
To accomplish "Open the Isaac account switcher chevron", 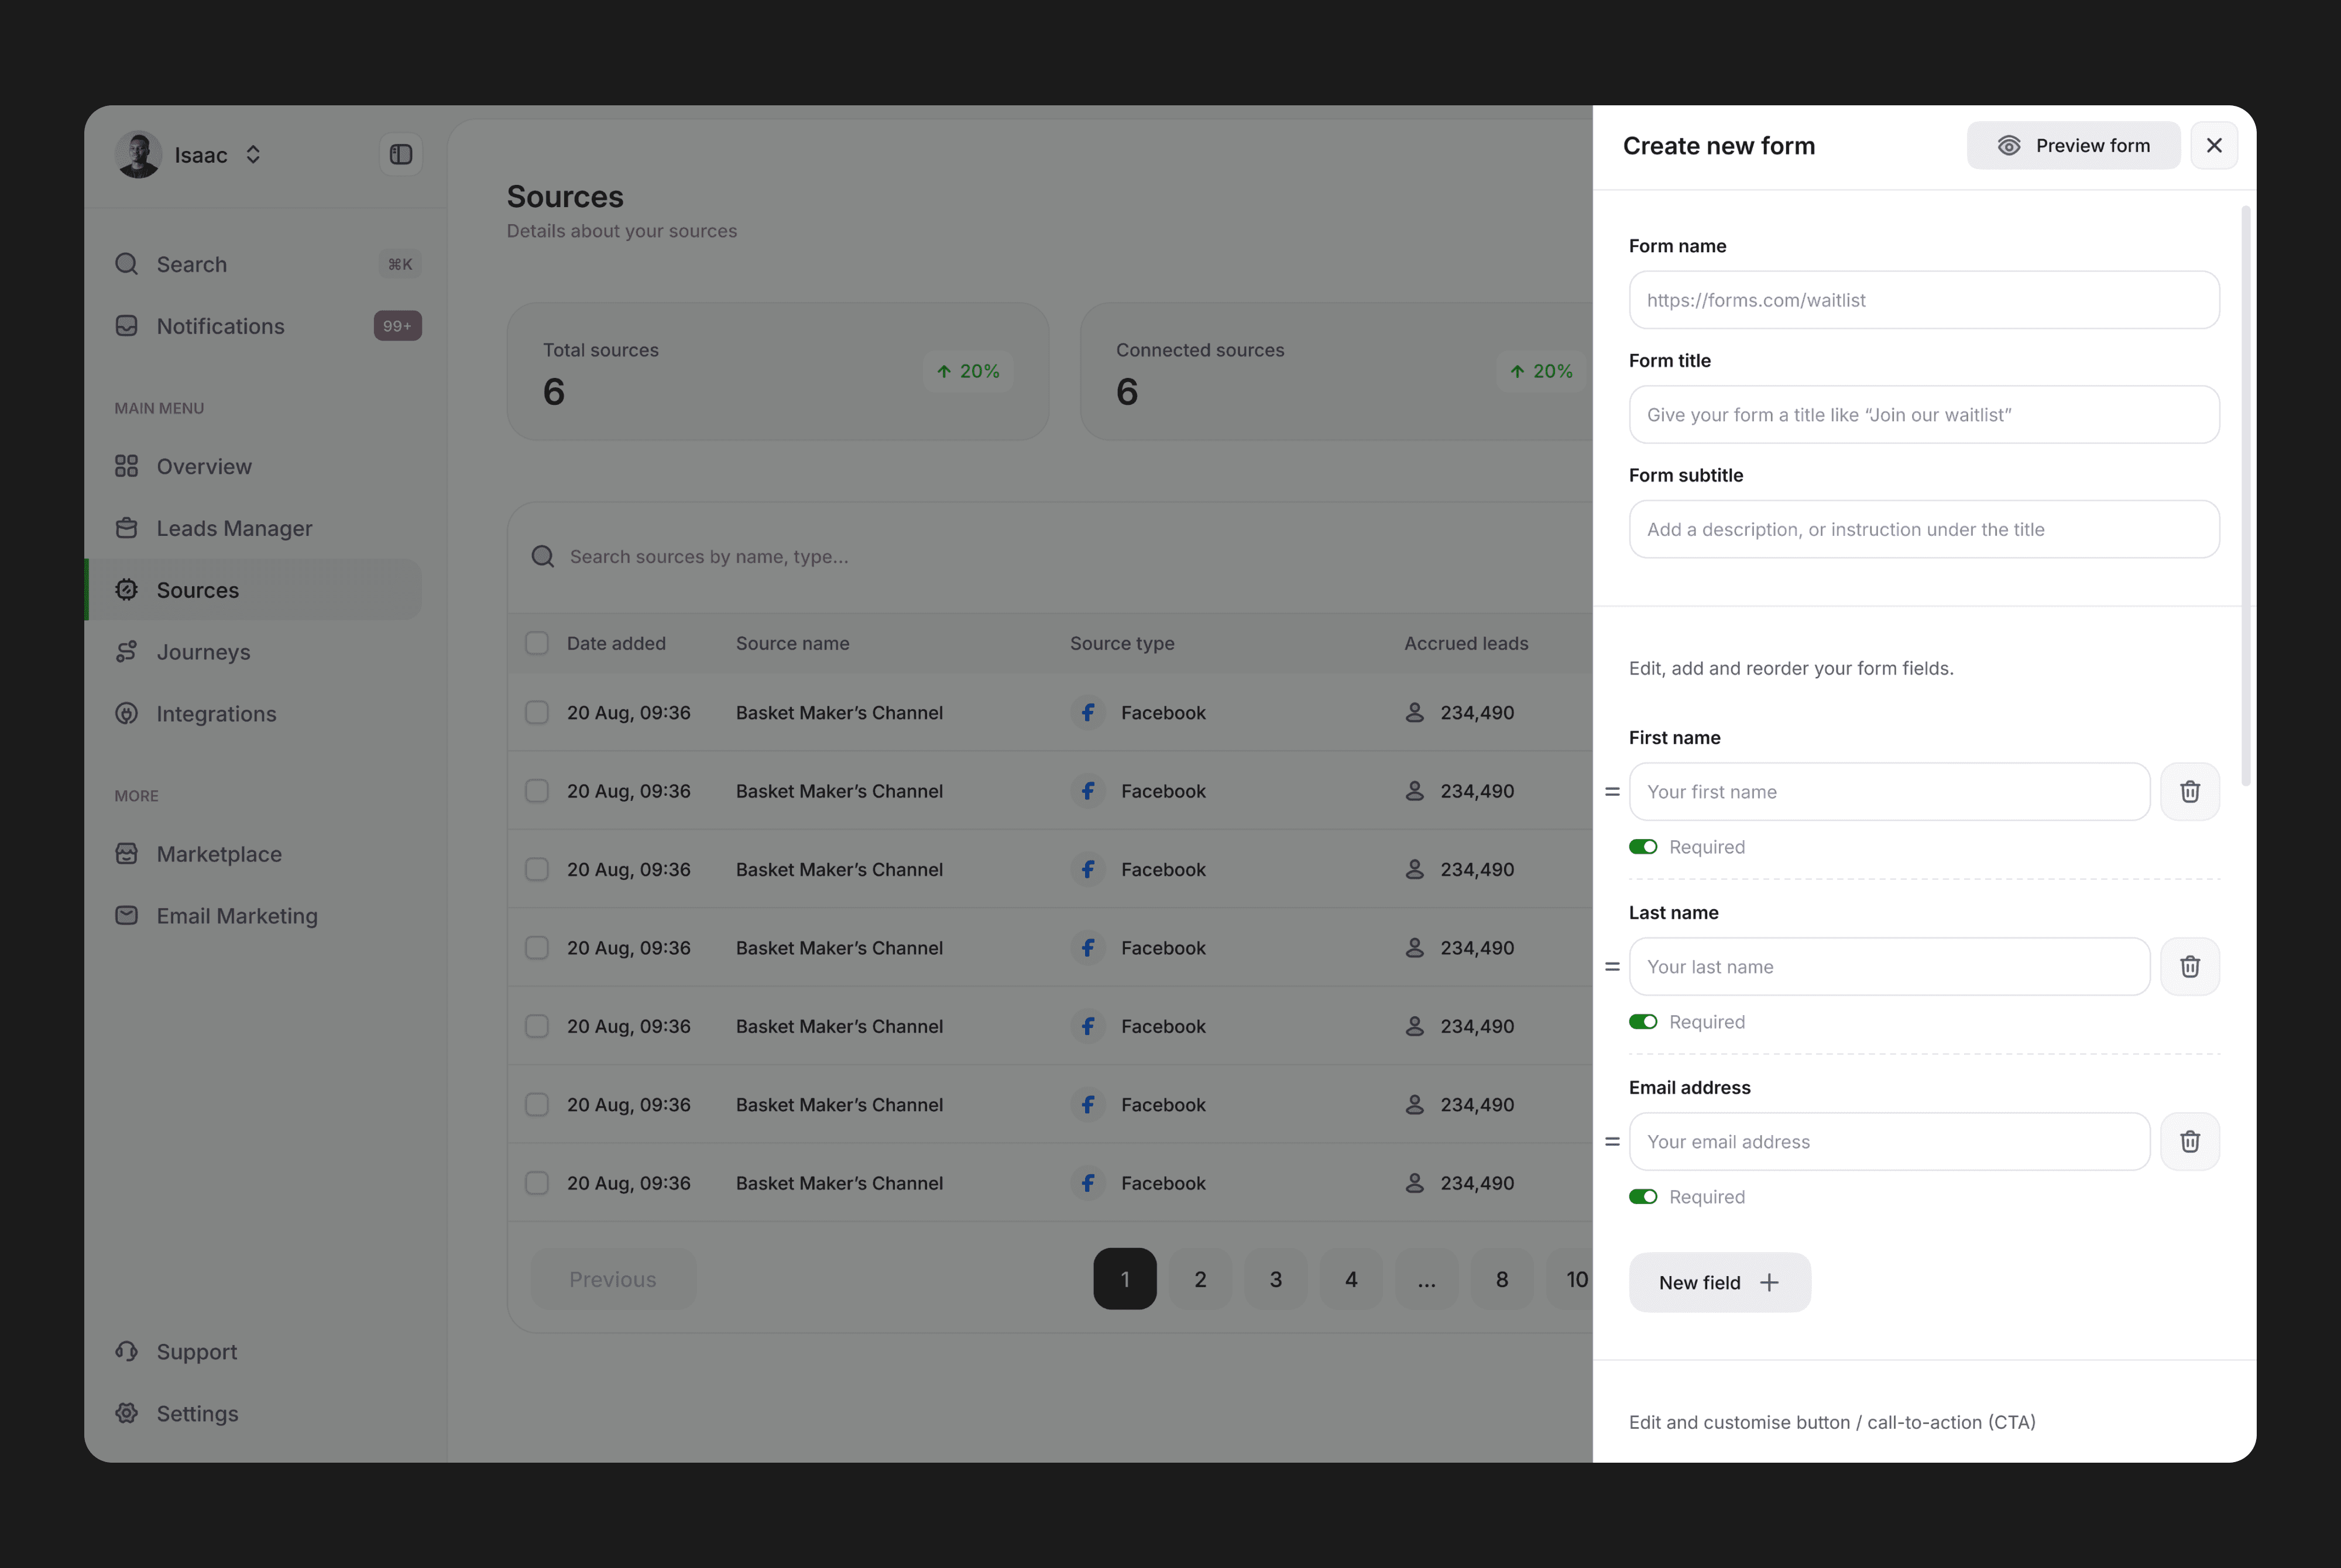I will click(x=253, y=154).
